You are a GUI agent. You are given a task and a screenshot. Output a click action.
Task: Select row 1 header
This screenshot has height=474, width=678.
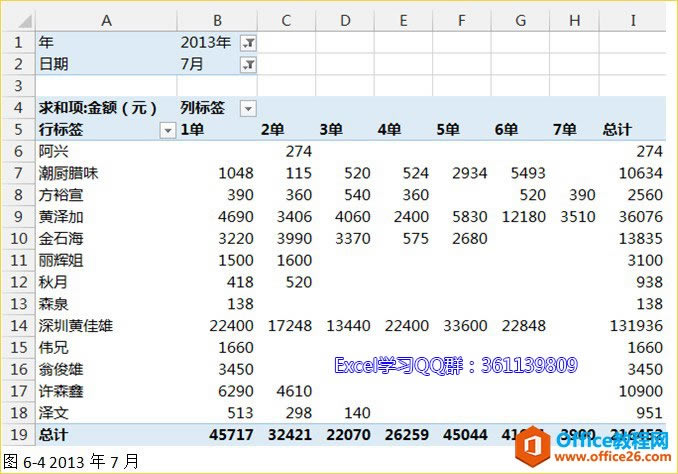pyautogui.click(x=19, y=42)
